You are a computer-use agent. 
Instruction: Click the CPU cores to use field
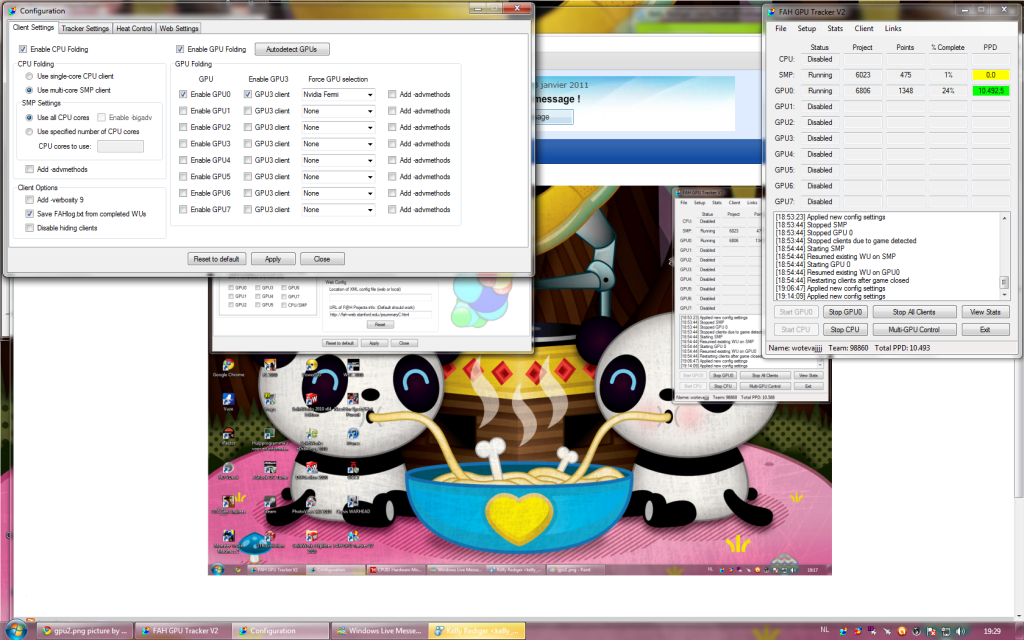[x=120, y=146]
